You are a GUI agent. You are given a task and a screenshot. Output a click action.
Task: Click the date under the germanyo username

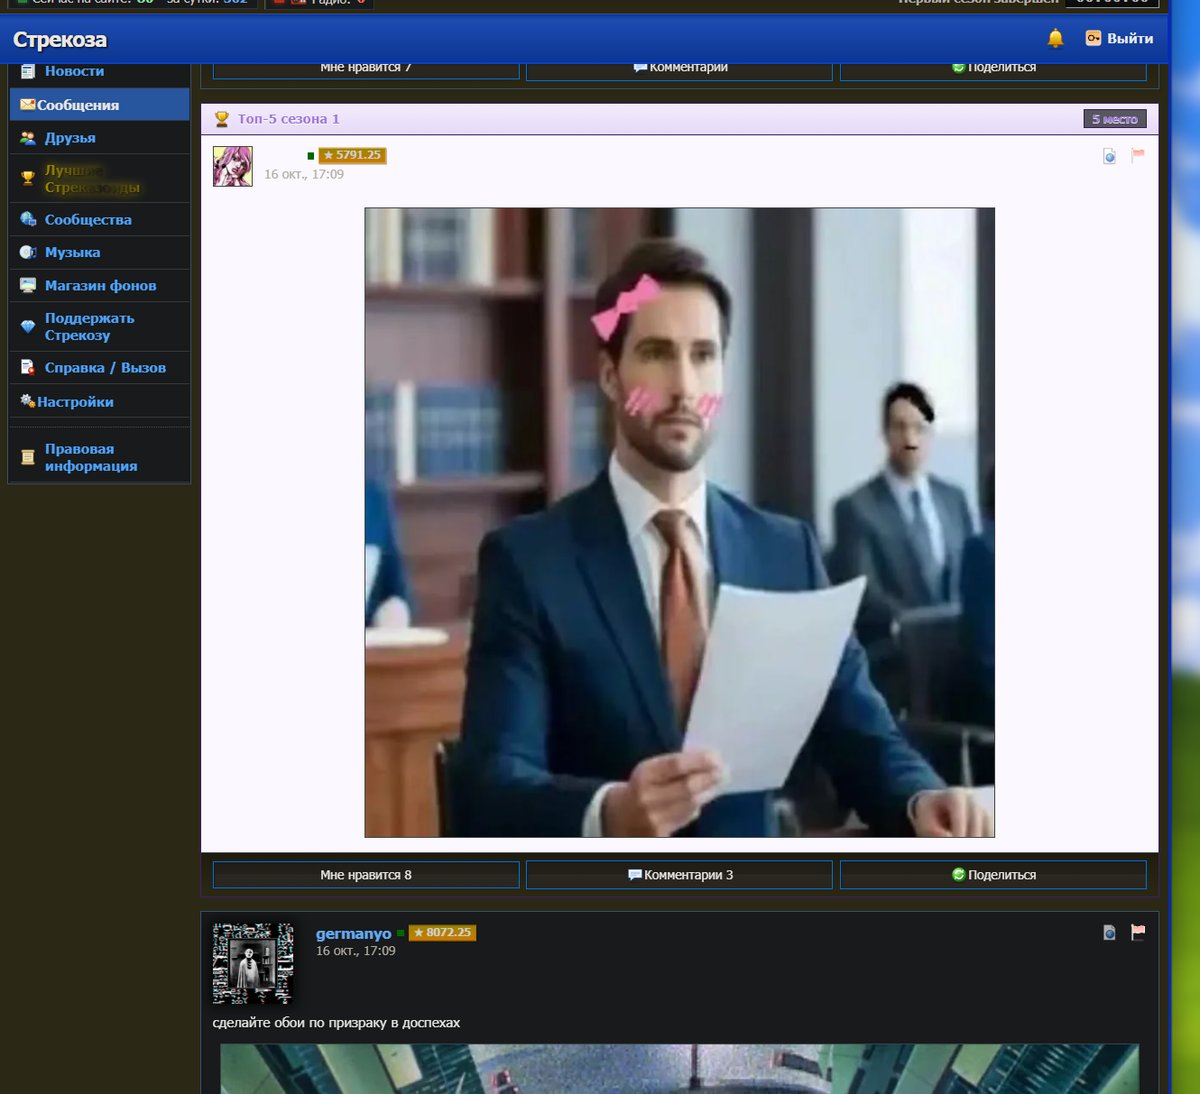356,951
